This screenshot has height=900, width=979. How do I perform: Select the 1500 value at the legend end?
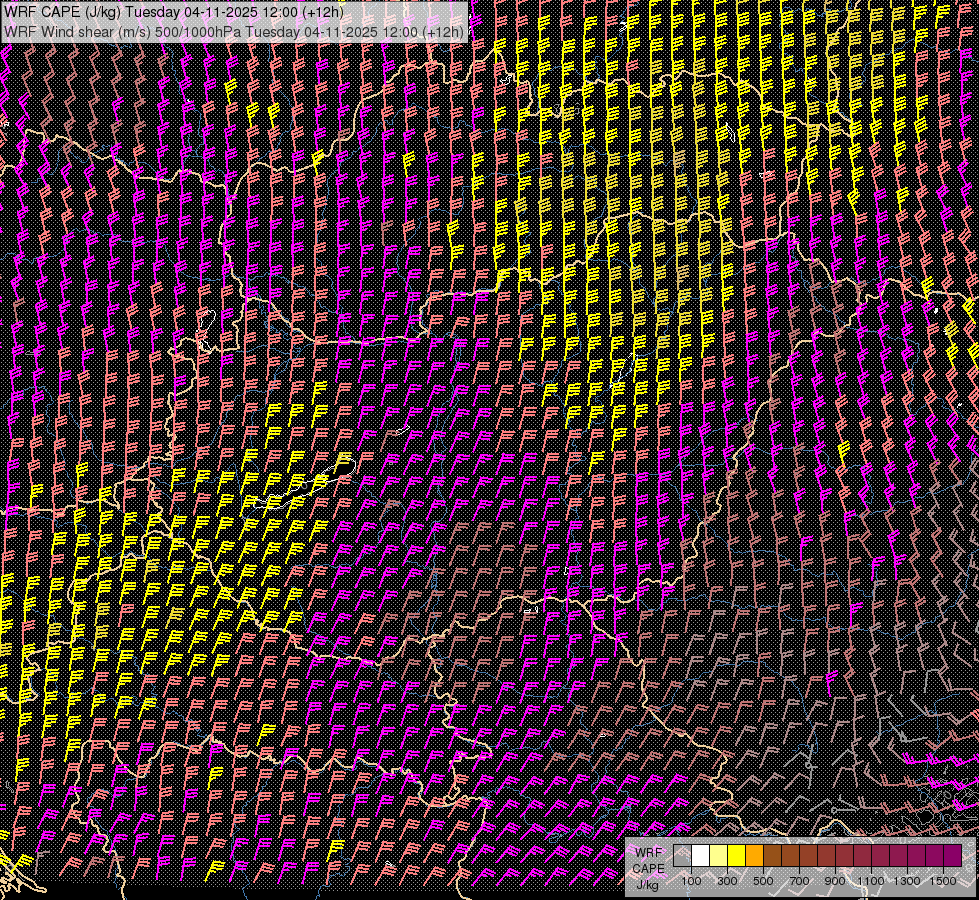(943, 881)
